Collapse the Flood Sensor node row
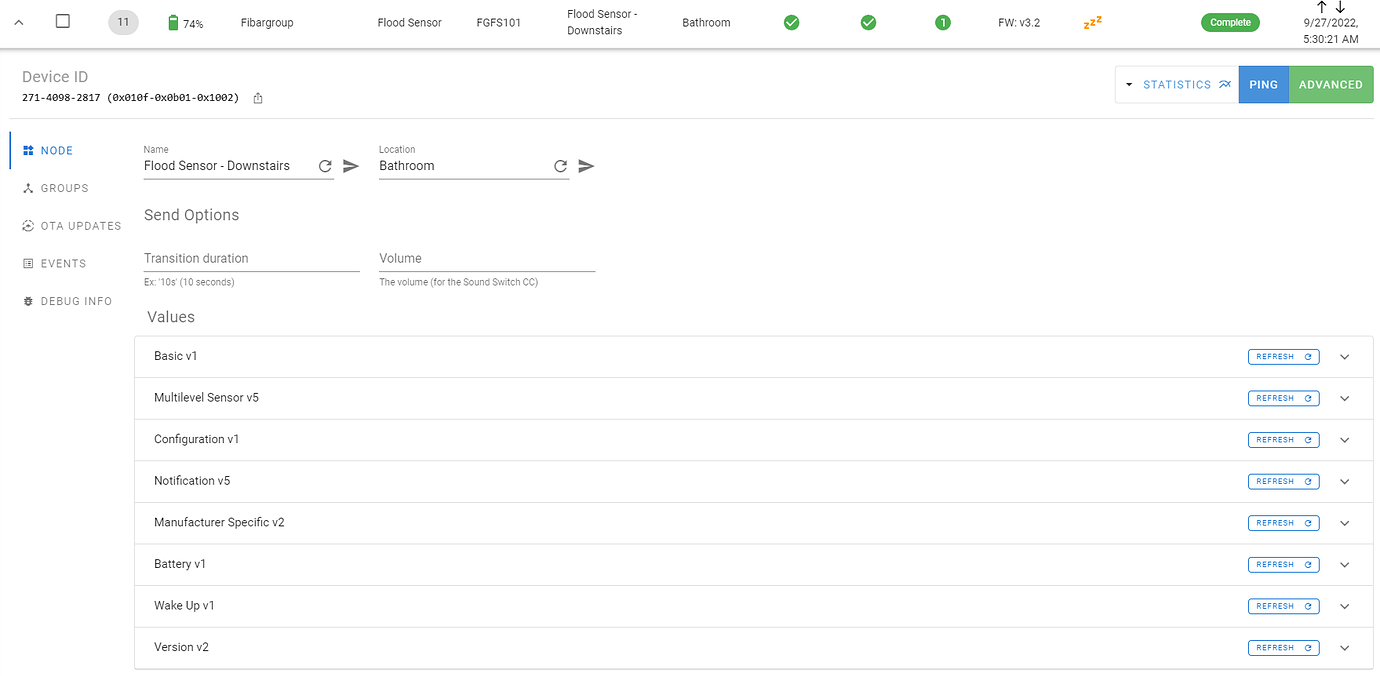 (x=18, y=22)
